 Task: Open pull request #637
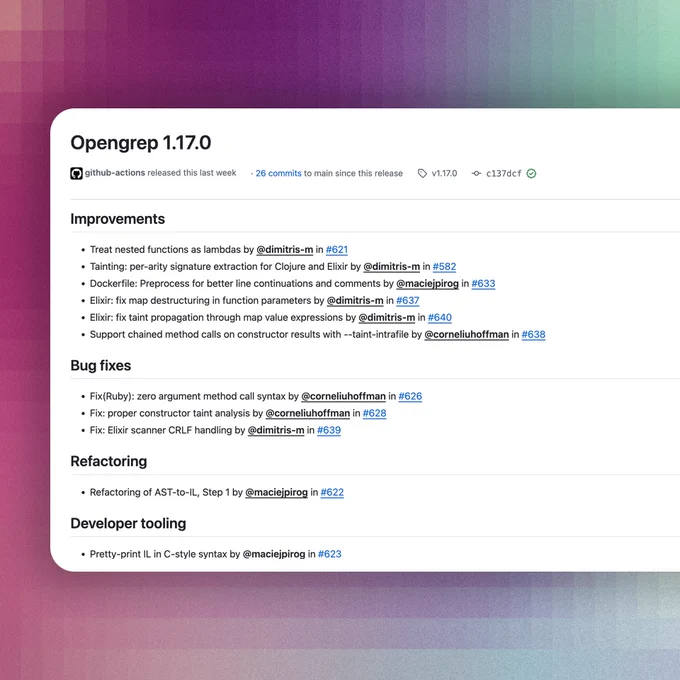point(408,300)
